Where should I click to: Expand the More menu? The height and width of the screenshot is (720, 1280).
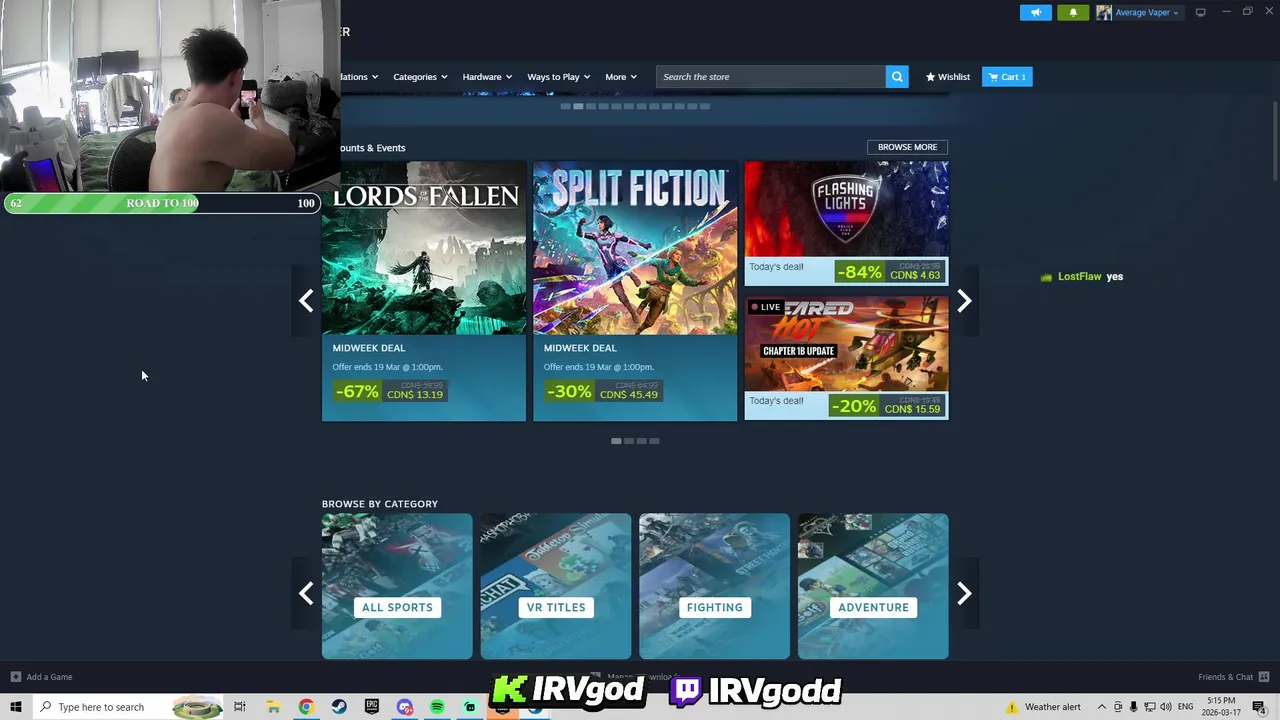621,77
